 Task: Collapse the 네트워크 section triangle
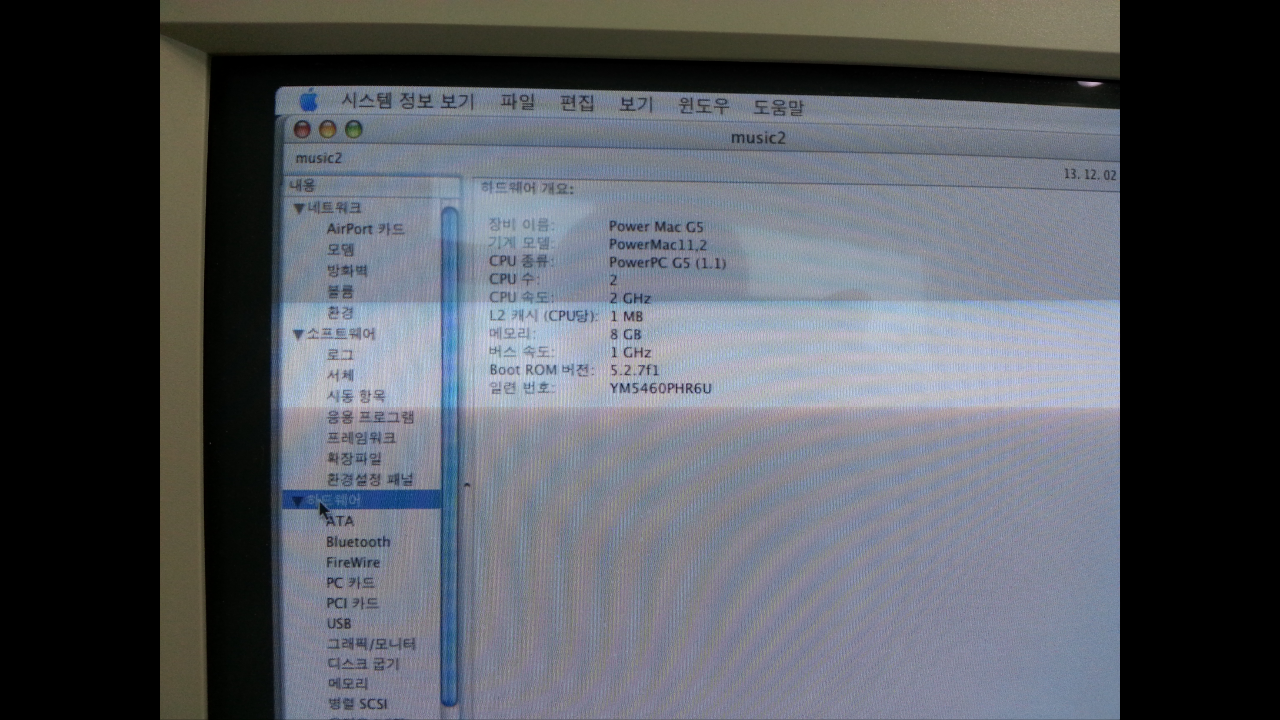point(298,209)
